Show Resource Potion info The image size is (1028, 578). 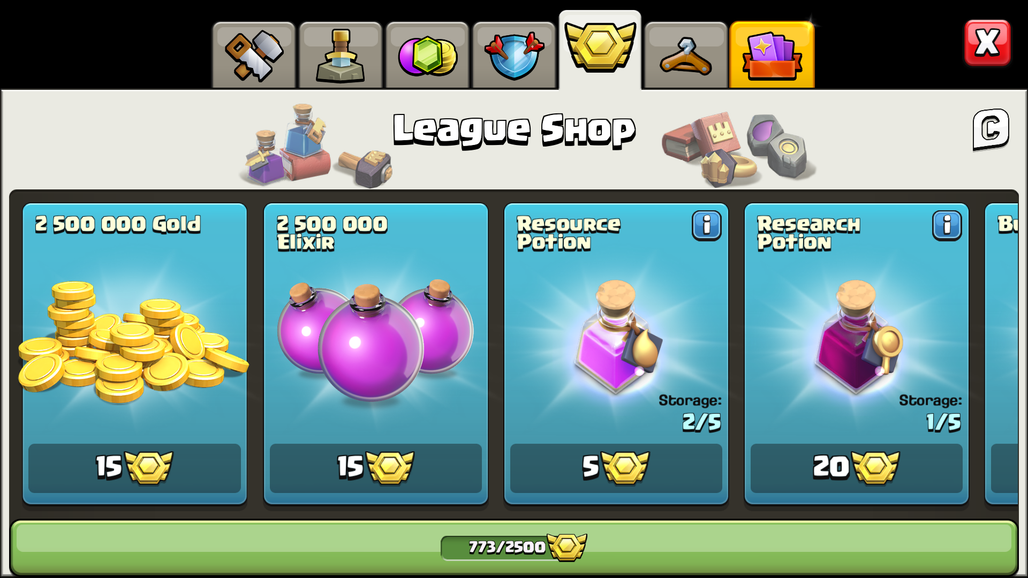706,225
